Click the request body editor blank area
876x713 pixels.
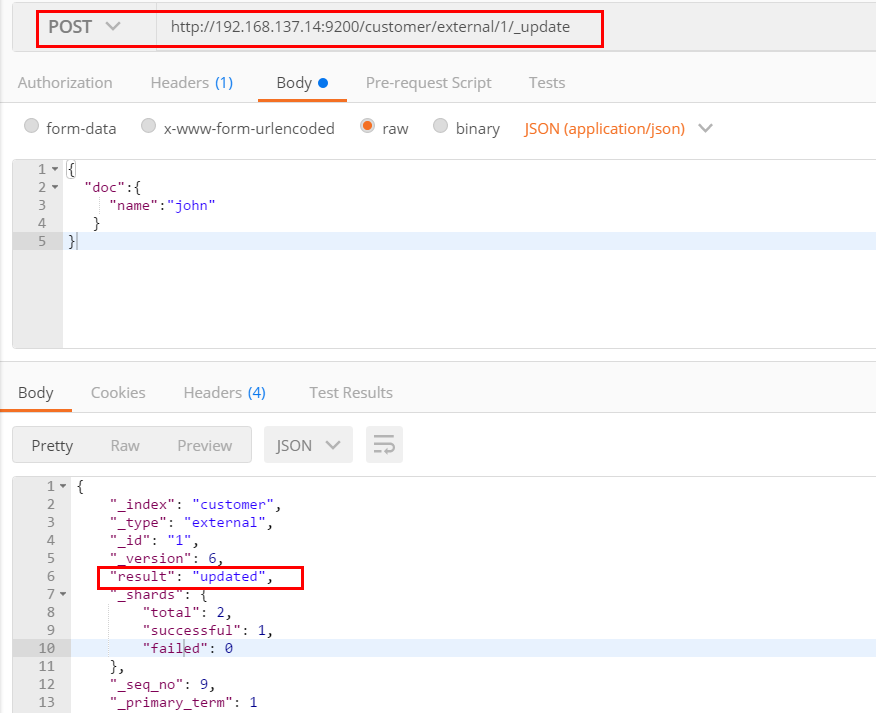(x=469, y=299)
